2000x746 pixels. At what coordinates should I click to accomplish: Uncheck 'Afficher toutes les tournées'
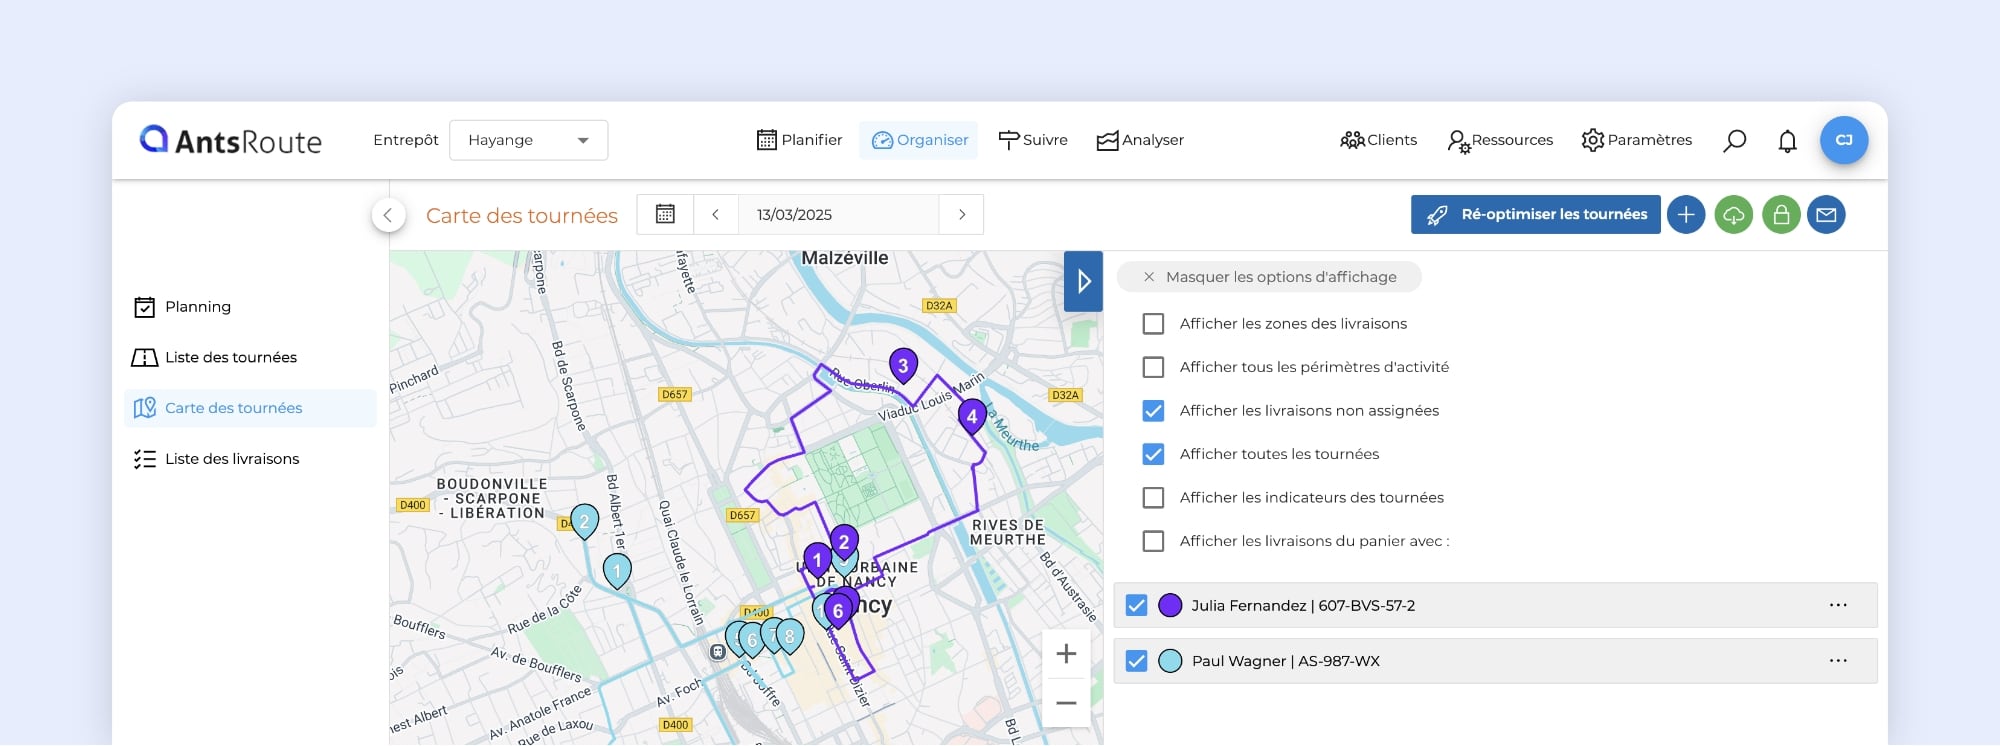[1153, 454]
